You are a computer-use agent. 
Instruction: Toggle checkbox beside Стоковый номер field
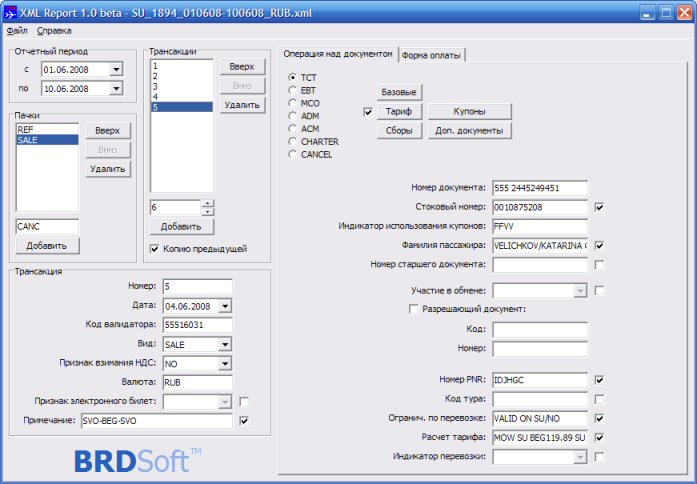click(599, 207)
